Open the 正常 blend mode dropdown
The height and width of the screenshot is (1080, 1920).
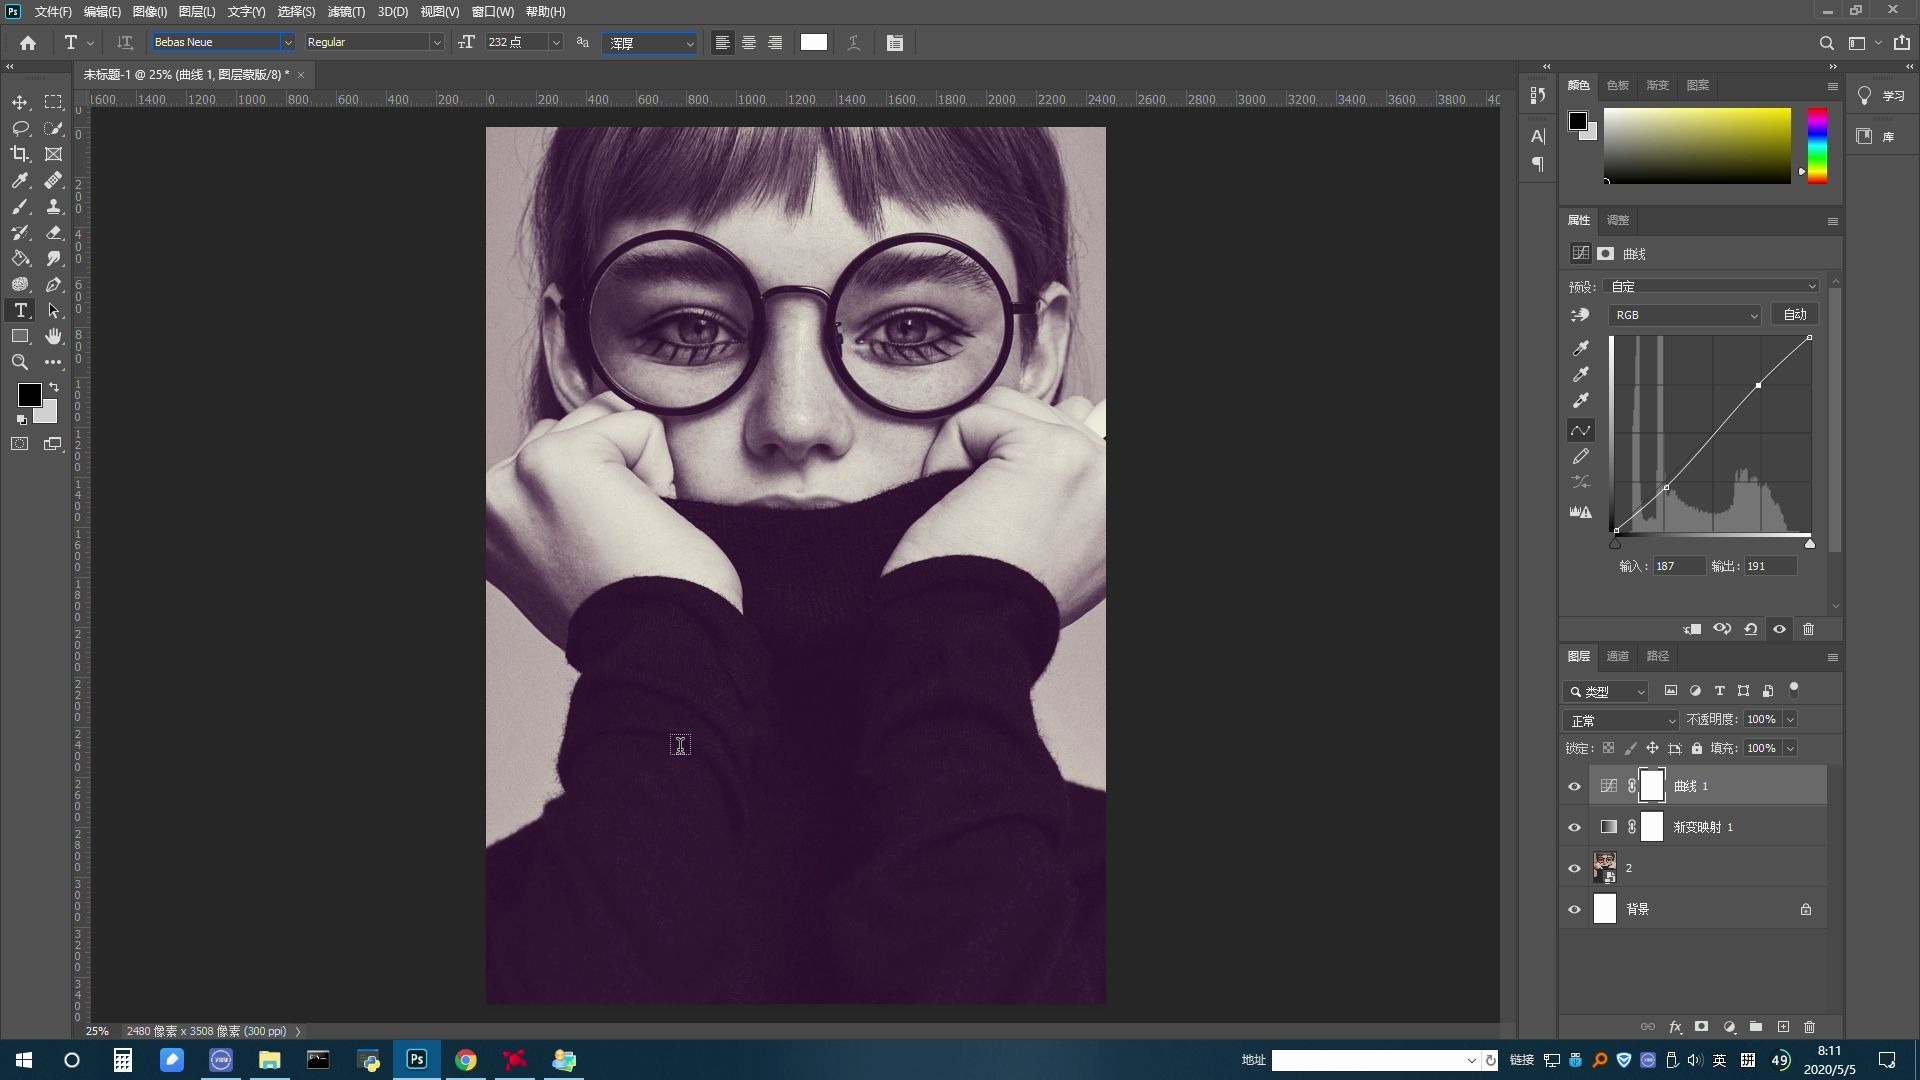(x=1620, y=719)
